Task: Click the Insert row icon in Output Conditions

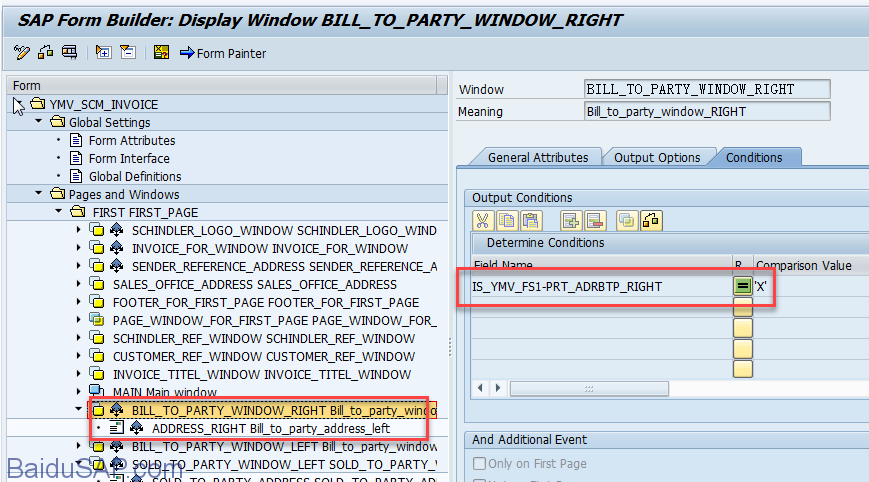Action: pos(570,221)
